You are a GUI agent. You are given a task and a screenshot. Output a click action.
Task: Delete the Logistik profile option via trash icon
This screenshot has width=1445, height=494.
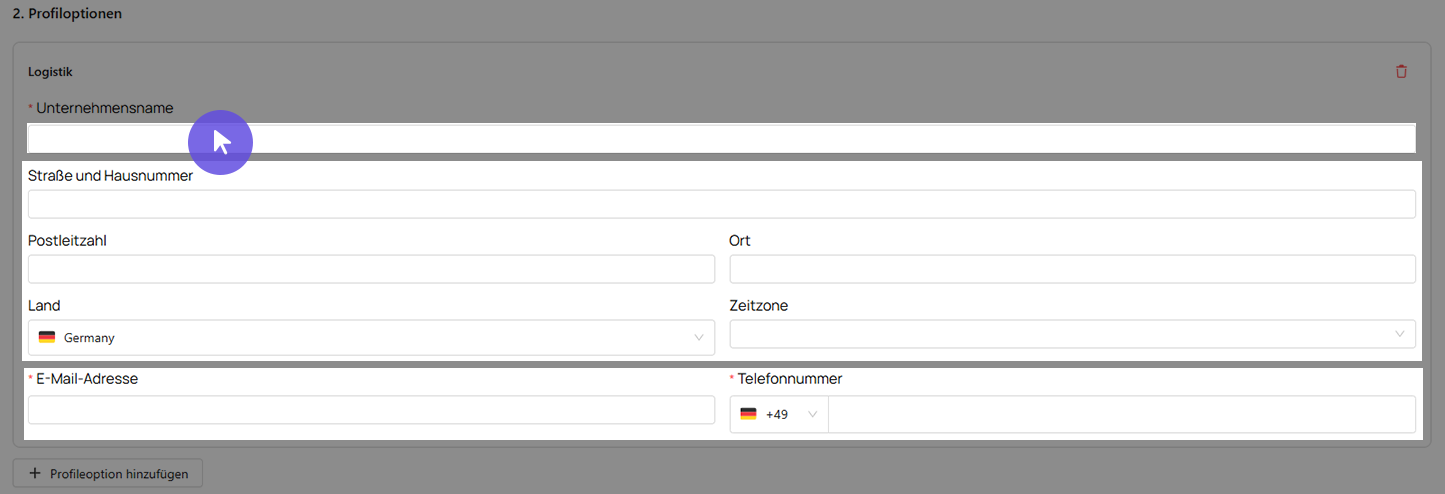tap(1401, 71)
